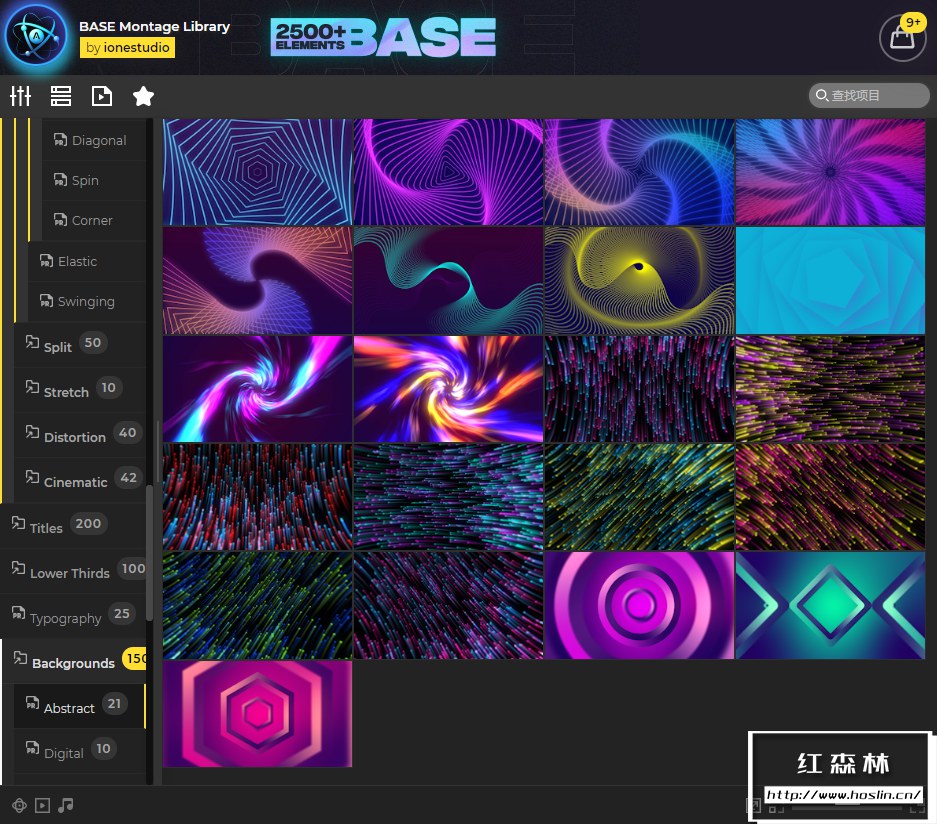This screenshot has width=937, height=824.
Task: Expand the Stretch category with 10 items
Action: pyautogui.click(x=80, y=390)
